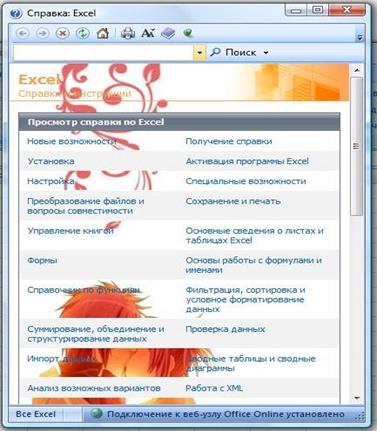Open the Поиск scope dropdown arrow
Screen dimensions: 377x431
tap(266, 53)
